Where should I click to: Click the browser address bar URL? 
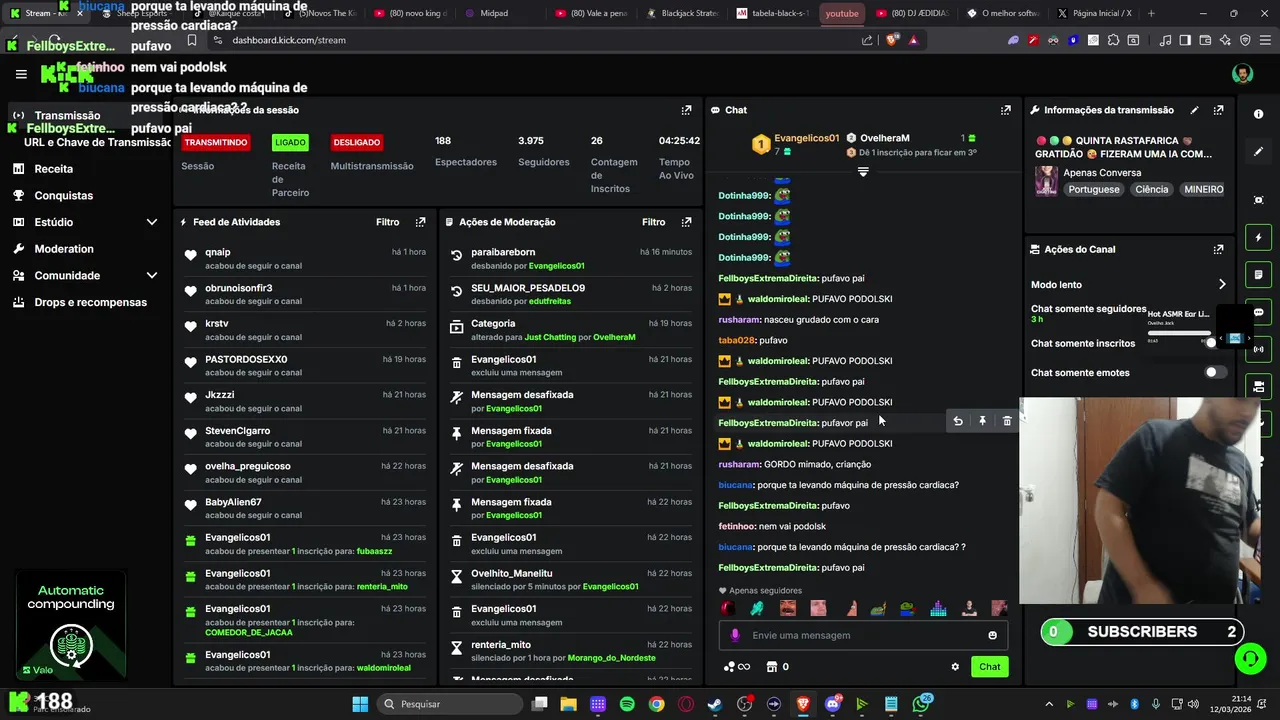[x=289, y=40]
